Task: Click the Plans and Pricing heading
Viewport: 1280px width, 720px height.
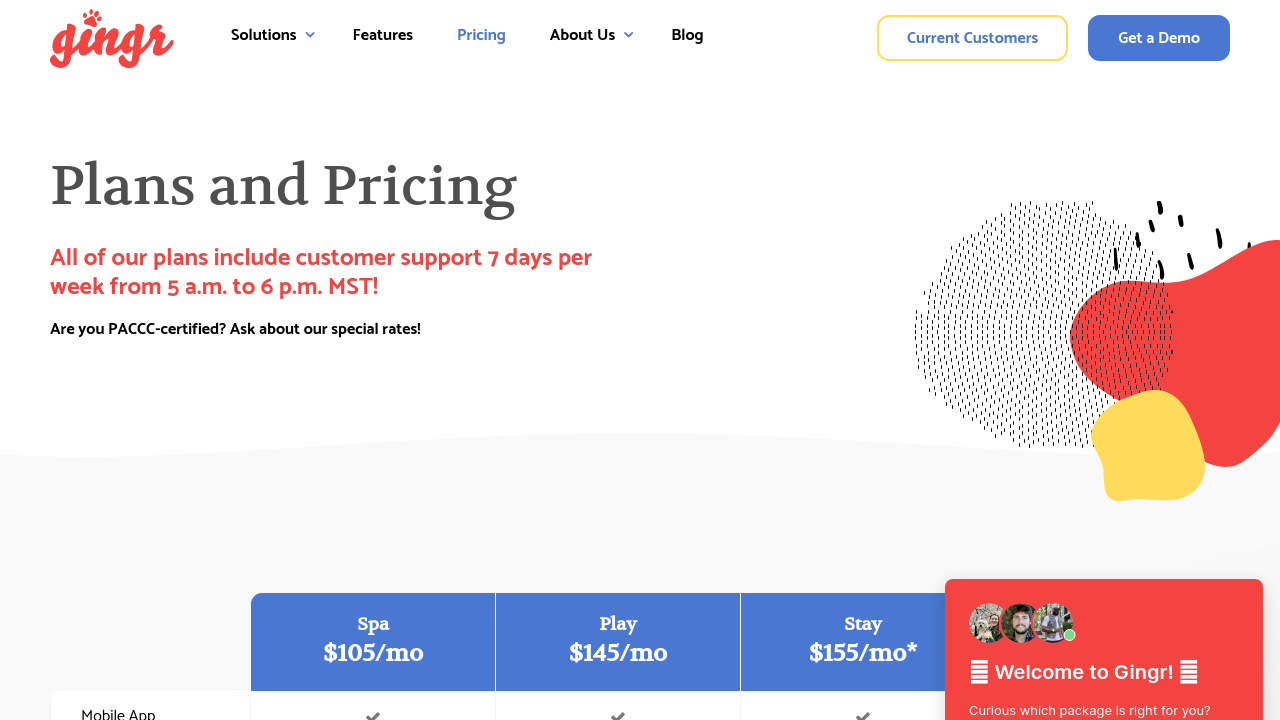Action: tap(283, 186)
